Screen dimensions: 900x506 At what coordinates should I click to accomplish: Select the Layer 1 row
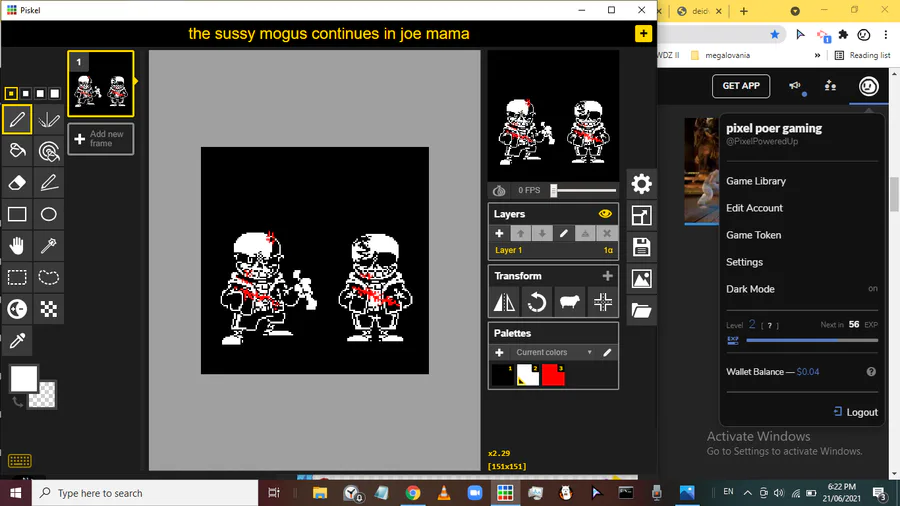[x=553, y=250]
